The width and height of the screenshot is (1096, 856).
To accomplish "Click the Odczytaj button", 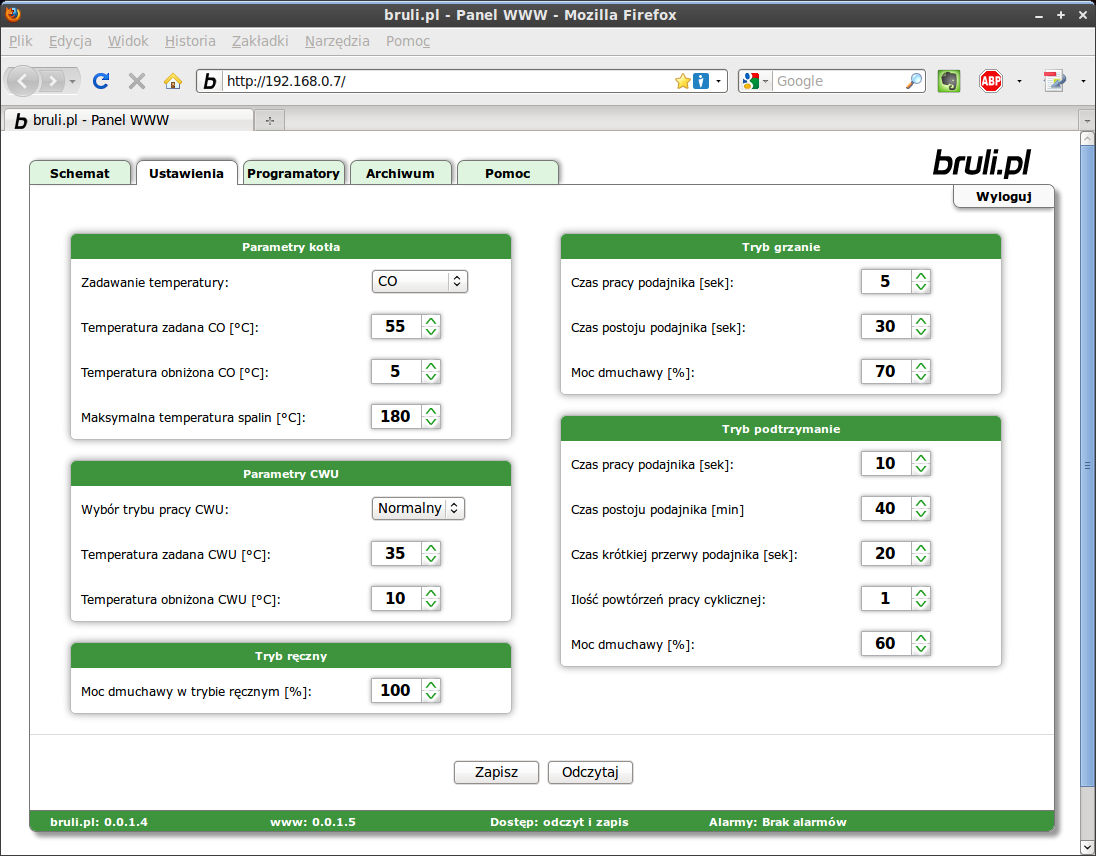I will click(x=591, y=772).
